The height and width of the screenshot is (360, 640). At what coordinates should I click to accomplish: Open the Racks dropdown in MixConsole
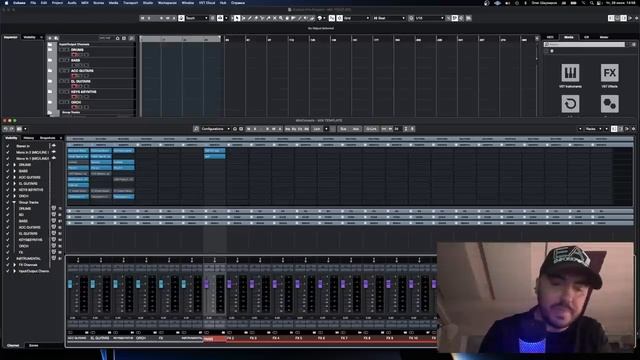coord(593,129)
